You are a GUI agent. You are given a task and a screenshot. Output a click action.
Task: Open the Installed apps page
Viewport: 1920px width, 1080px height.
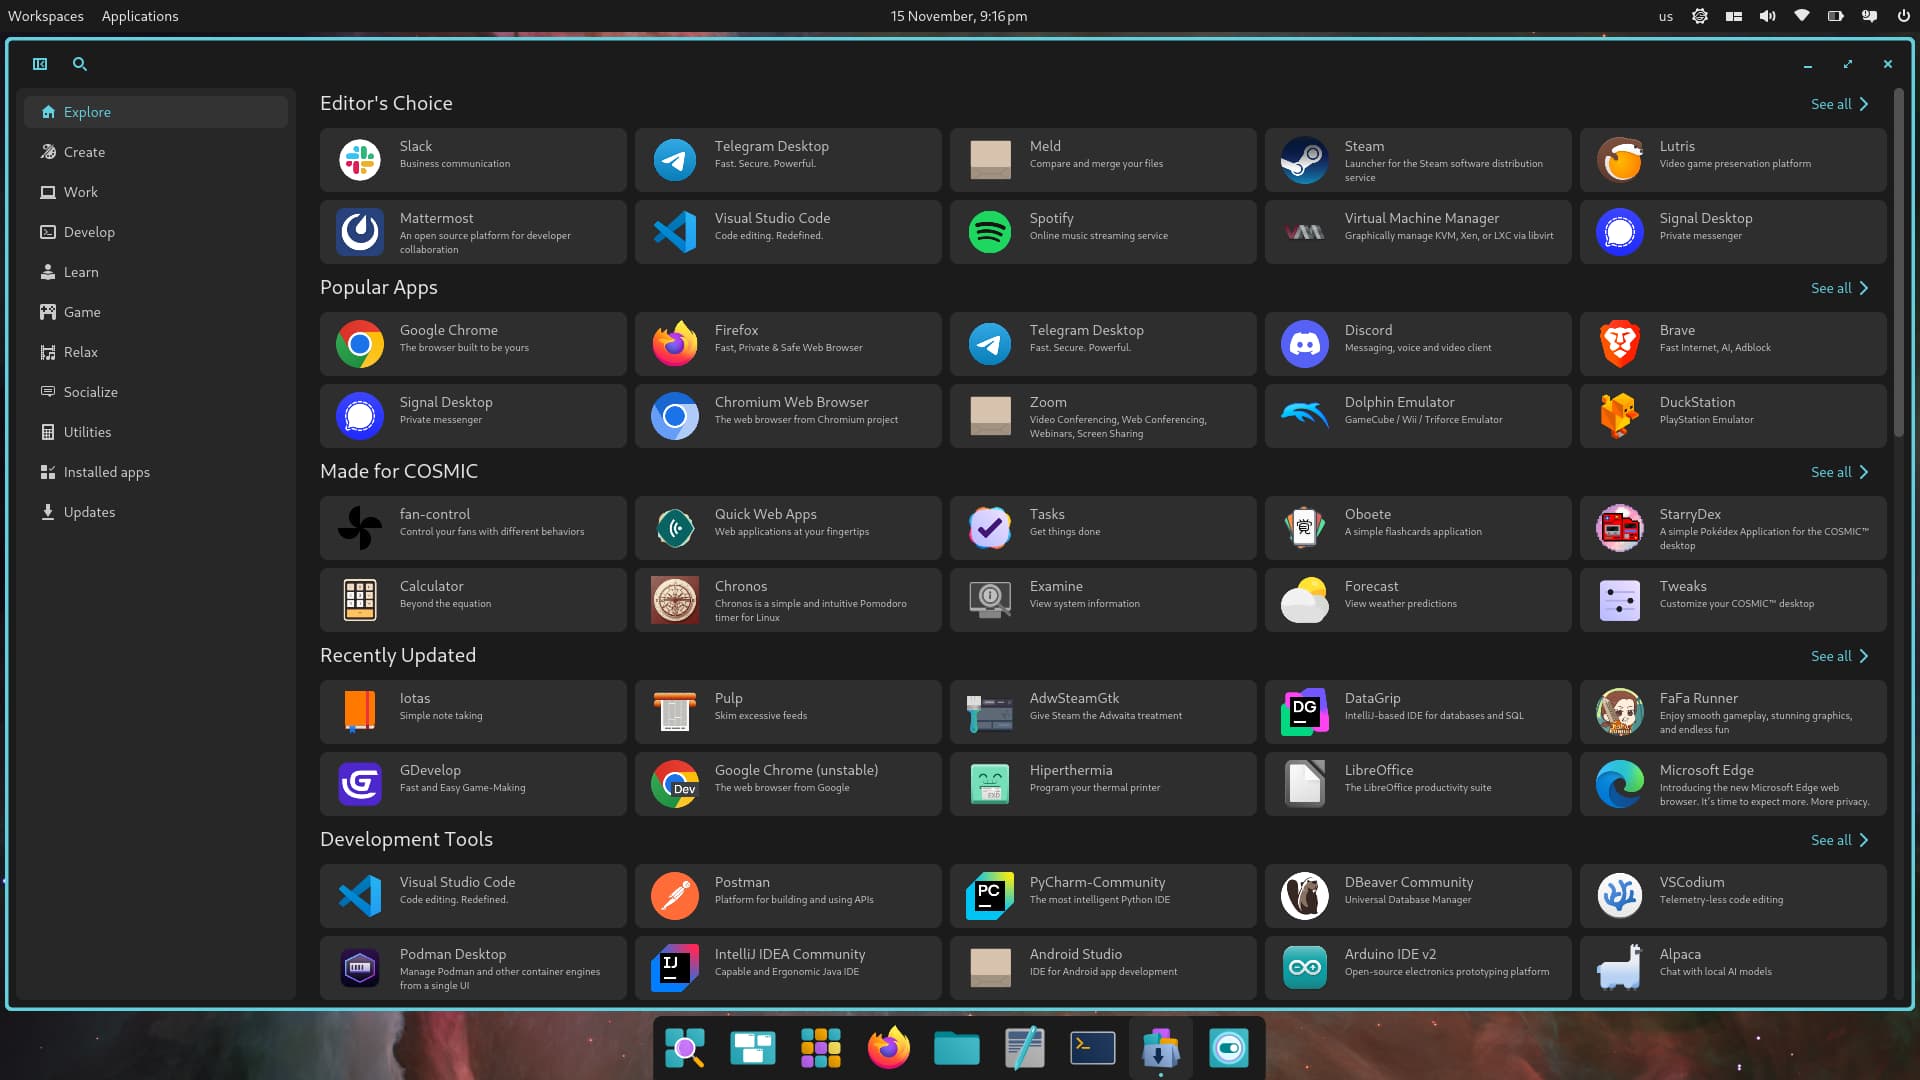point(156,472)
